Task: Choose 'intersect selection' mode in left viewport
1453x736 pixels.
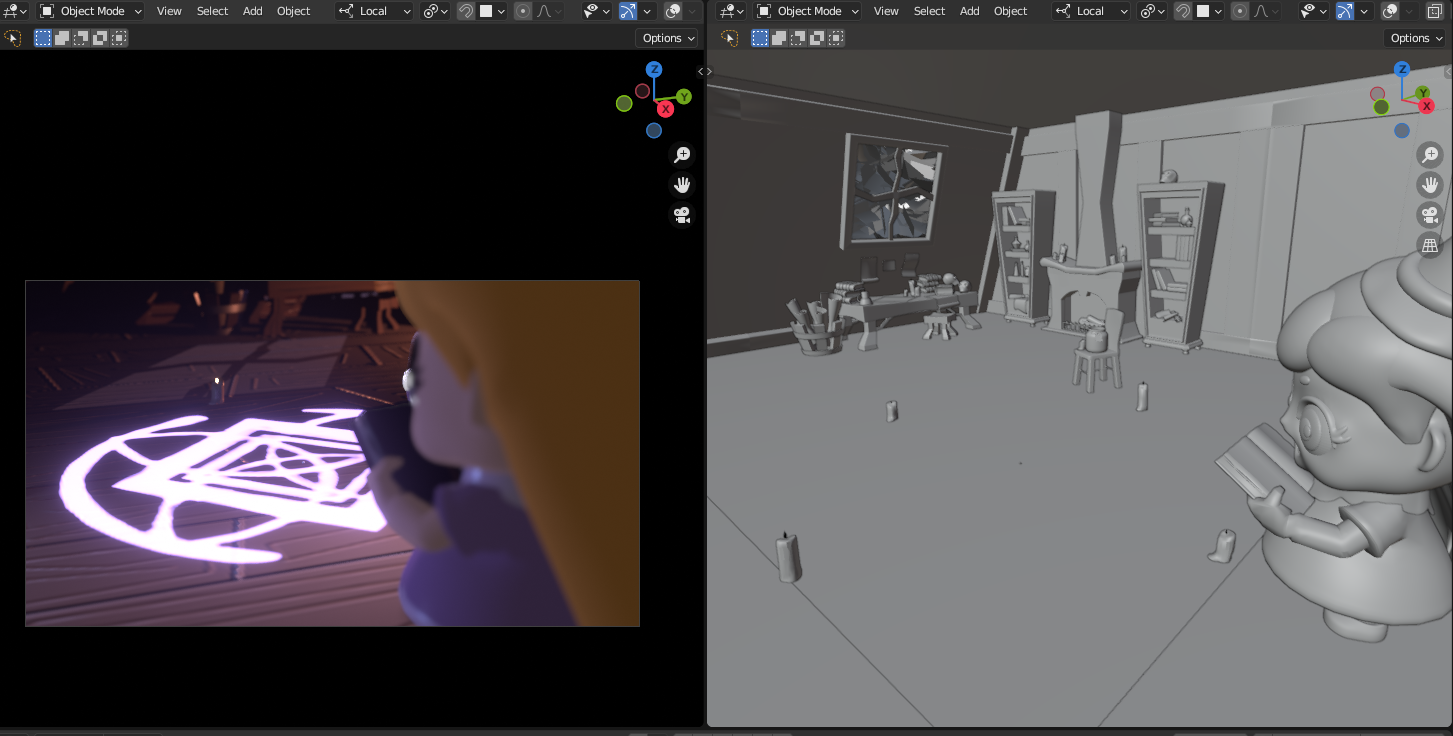Action: click(119, 38)
